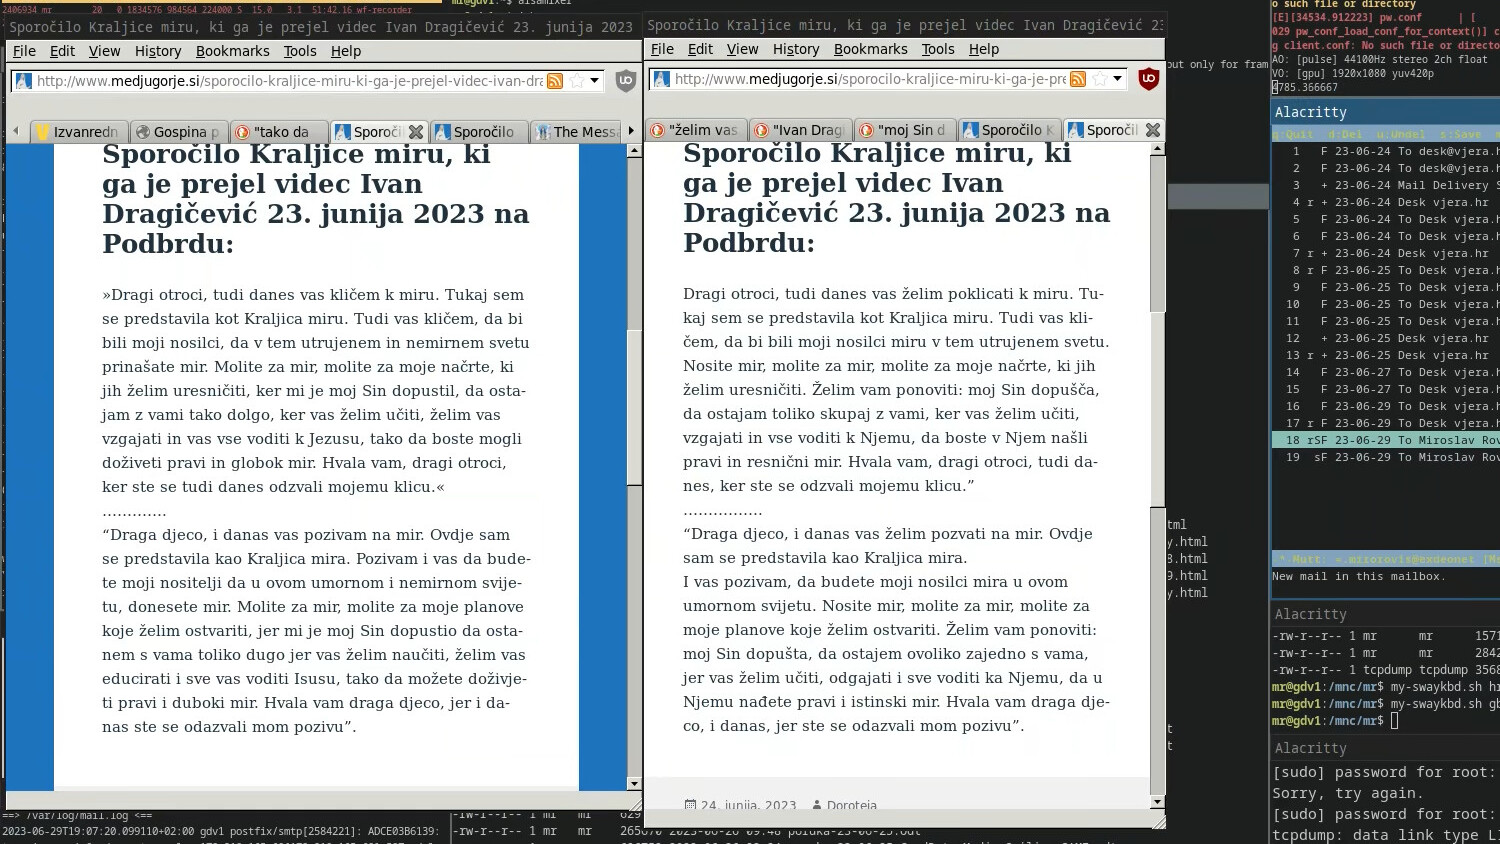Click "New mail in this mailbox." status line
1500x844 pixels.
tap(1357, 576)
